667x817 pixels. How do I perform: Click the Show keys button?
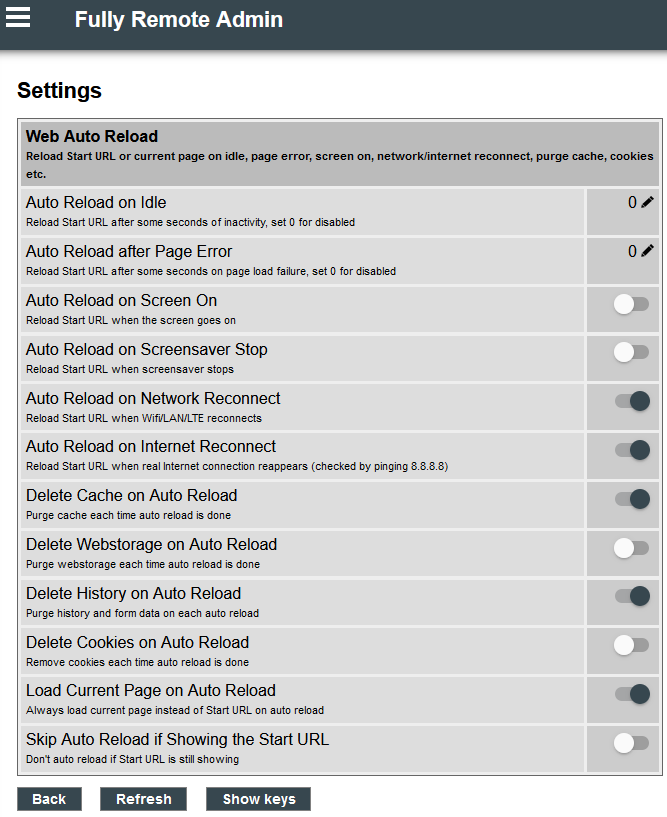point(258,799)
